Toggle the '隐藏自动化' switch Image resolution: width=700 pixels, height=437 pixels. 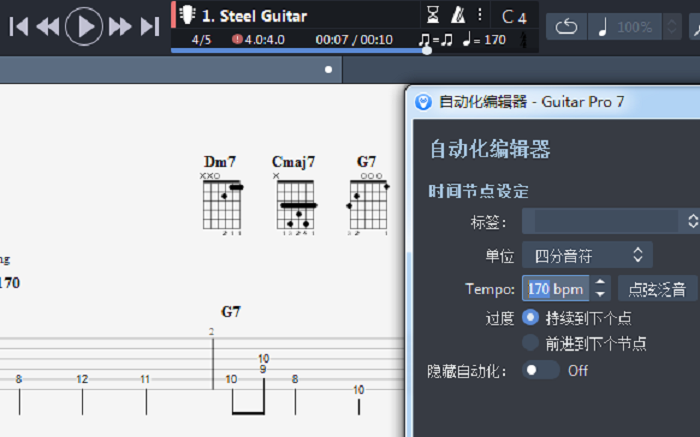coord(541,370)
